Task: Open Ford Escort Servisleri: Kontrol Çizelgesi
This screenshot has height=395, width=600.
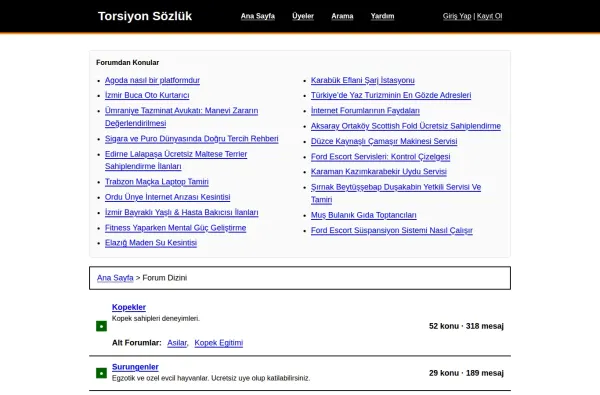Action: click(380, 157)
